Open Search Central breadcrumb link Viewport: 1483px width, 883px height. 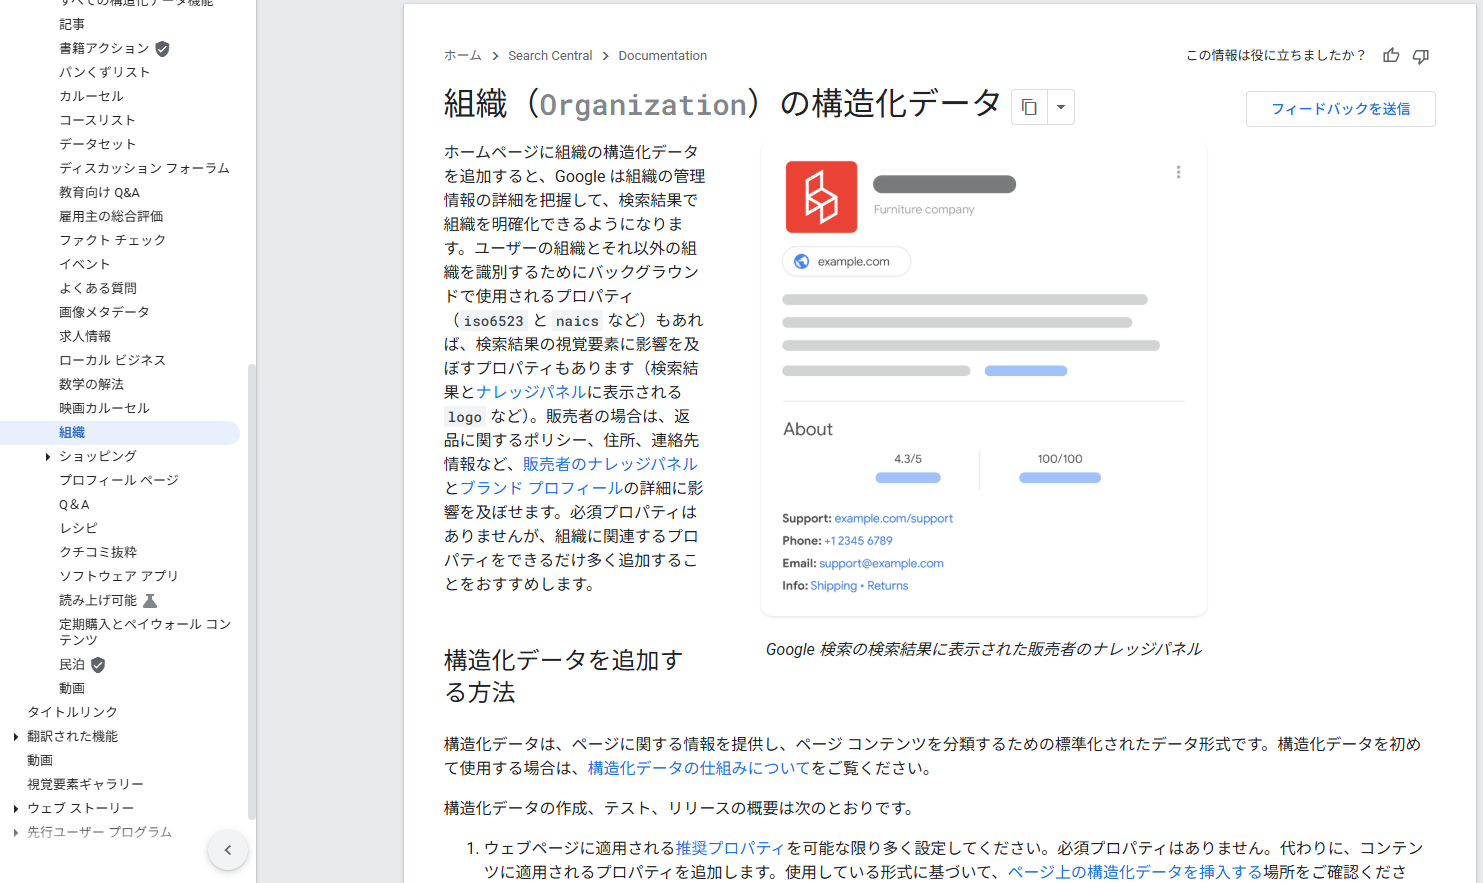pos(550,56)
